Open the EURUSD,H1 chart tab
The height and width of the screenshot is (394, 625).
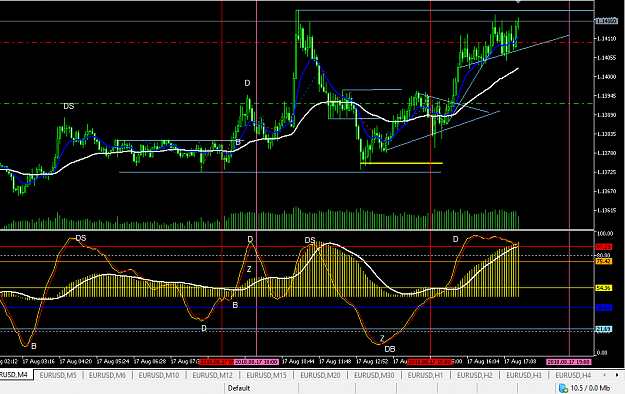pyautogui.click(x=425, y=375)
